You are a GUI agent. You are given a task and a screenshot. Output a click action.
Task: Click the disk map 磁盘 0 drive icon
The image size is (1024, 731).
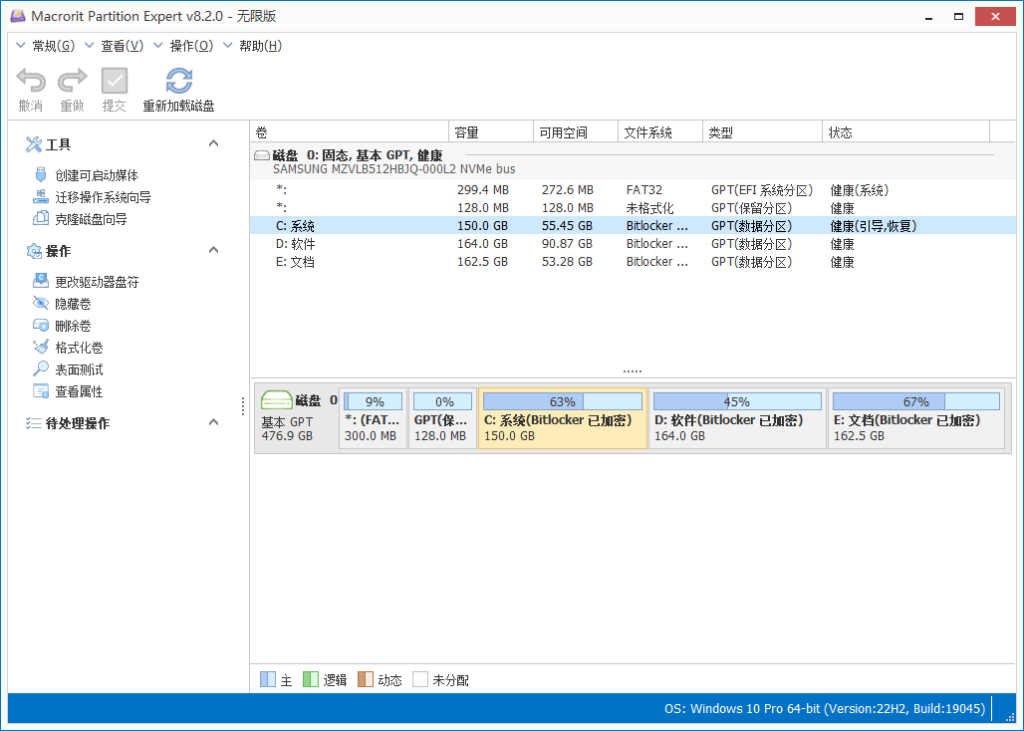pyautogui.click(x=276, y=400)
